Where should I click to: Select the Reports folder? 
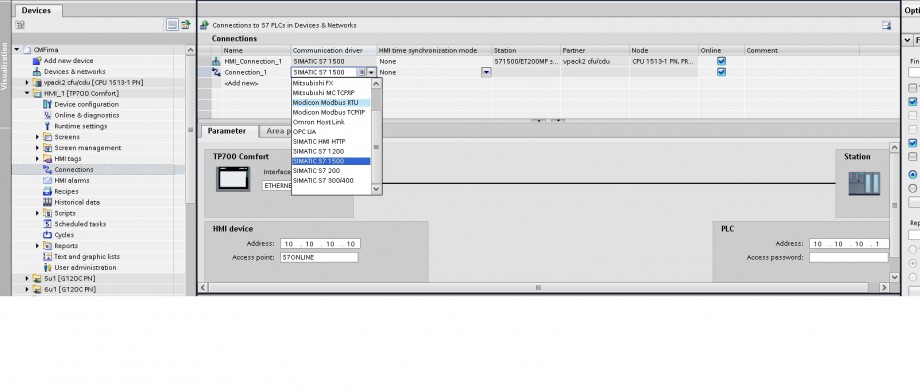point(66,246)
